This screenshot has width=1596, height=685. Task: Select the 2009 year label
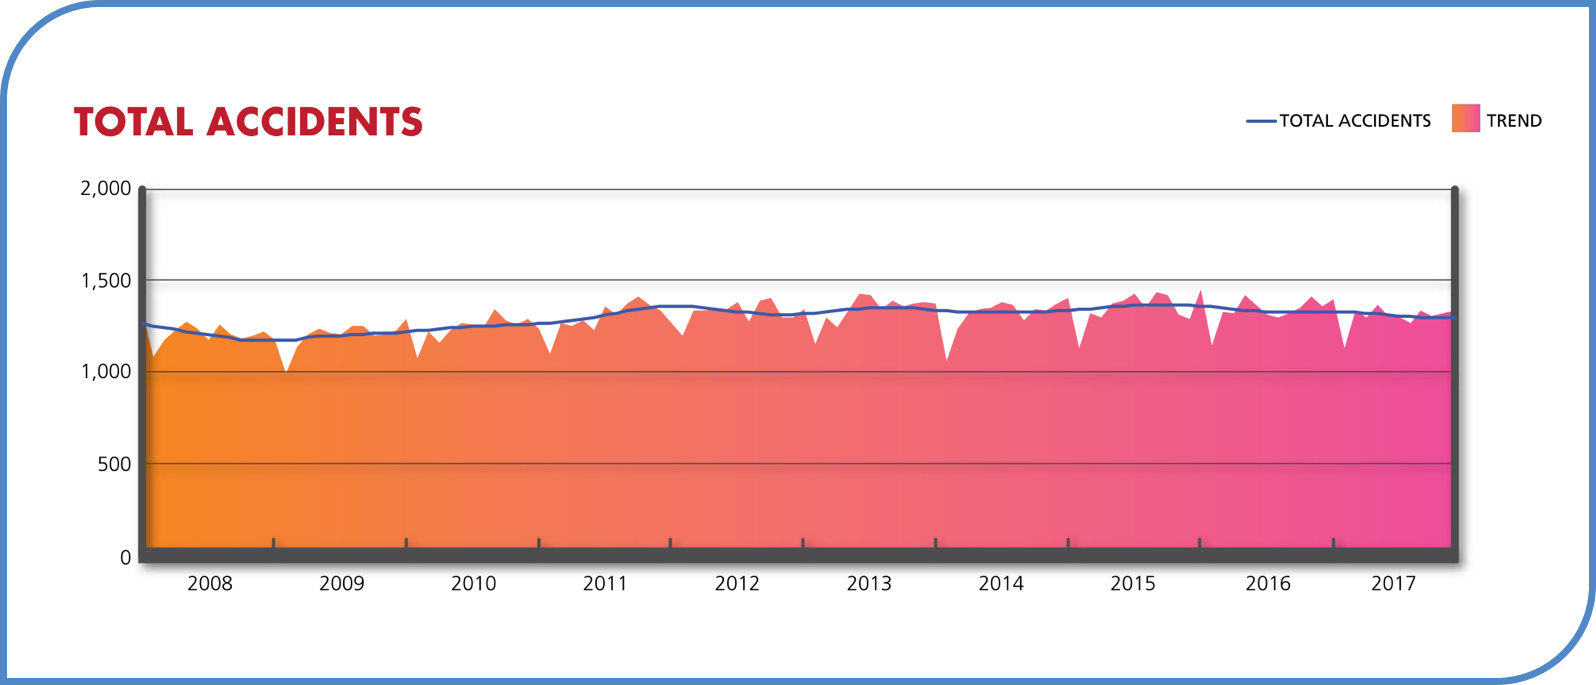[x=341, y=584]
